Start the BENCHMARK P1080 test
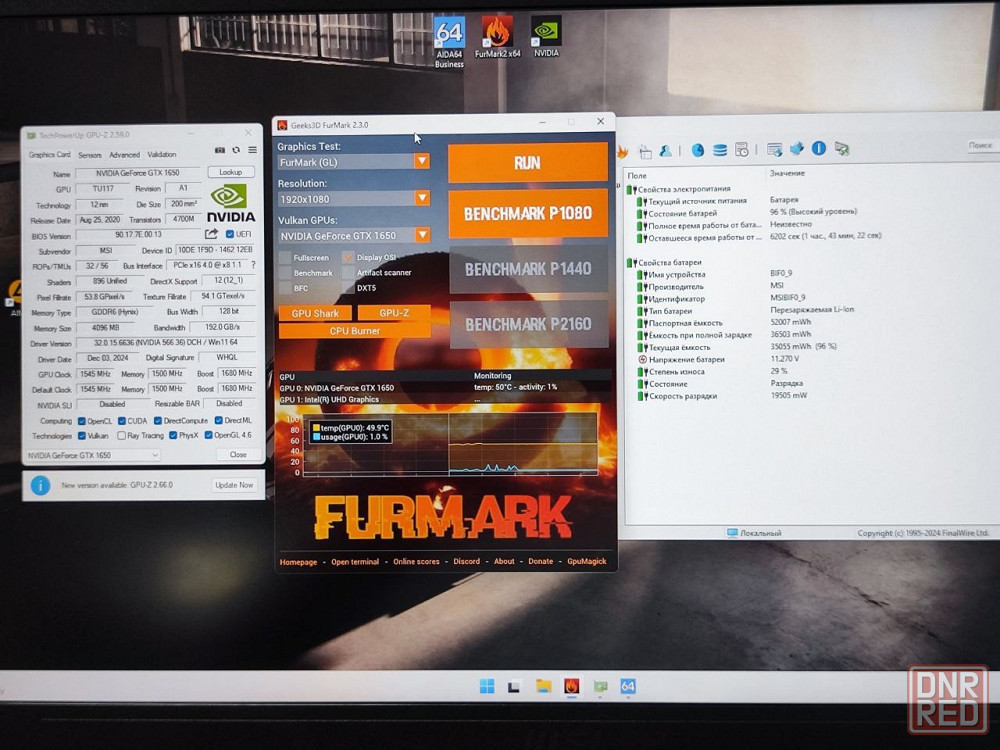The image size is (1000, 750). click(528, 213)
